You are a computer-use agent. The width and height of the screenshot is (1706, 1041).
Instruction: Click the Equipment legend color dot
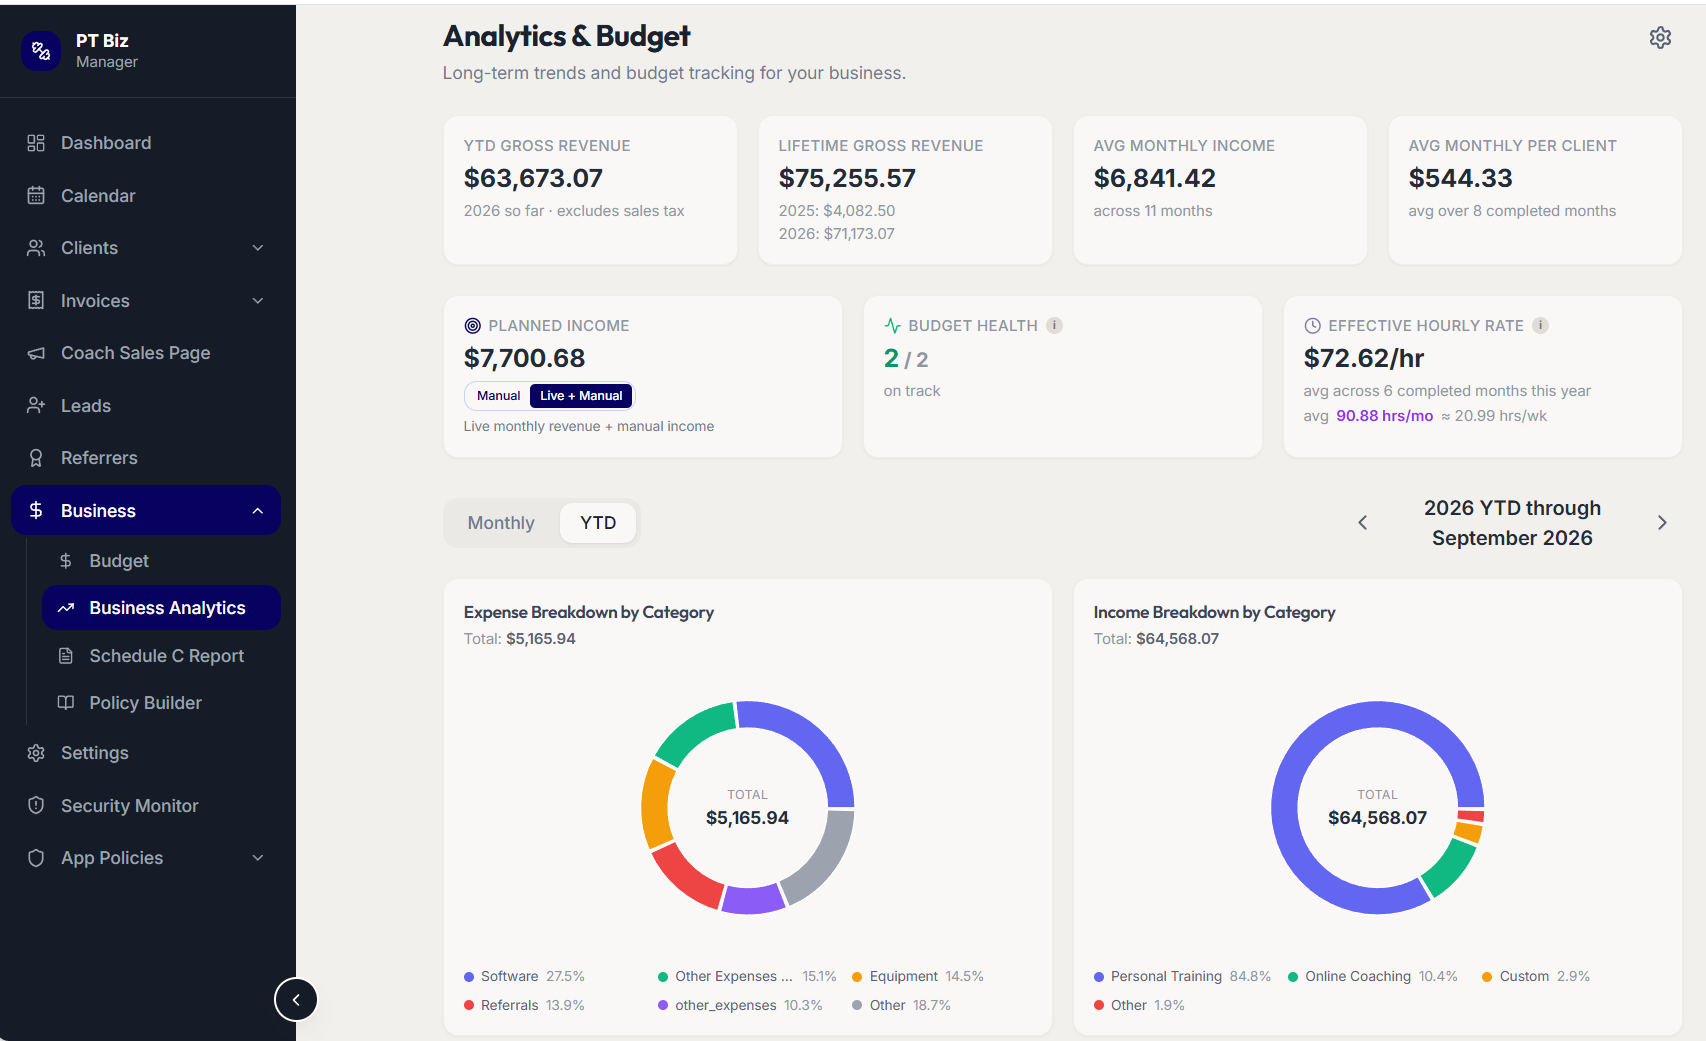coord(857,977)
